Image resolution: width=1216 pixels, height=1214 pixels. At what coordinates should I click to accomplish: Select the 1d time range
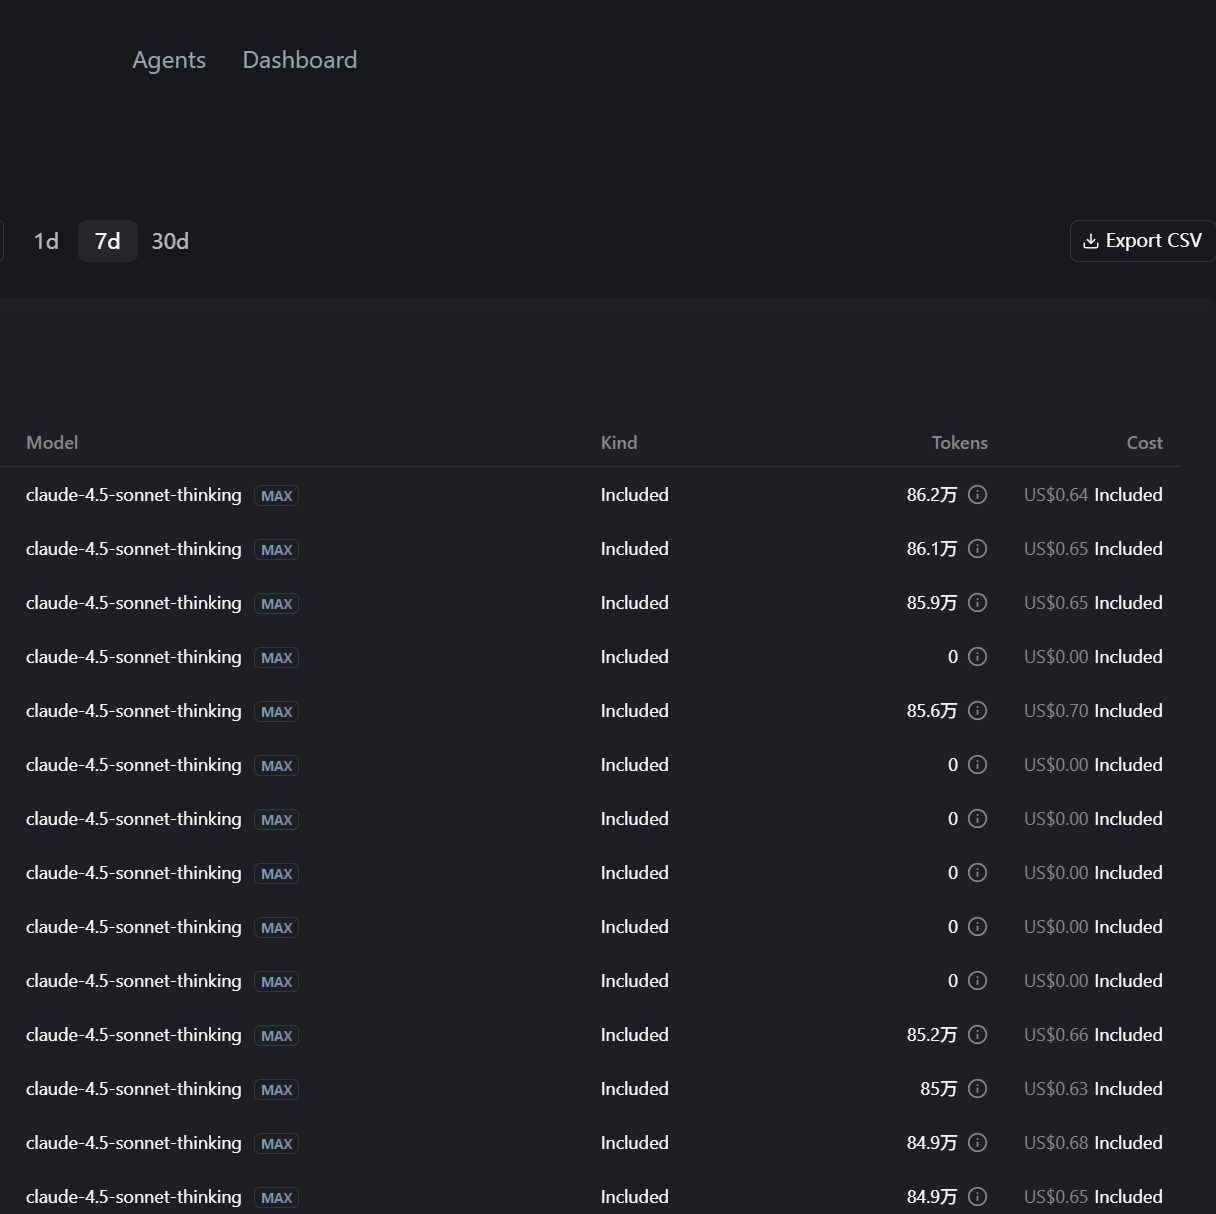(46, 241)
